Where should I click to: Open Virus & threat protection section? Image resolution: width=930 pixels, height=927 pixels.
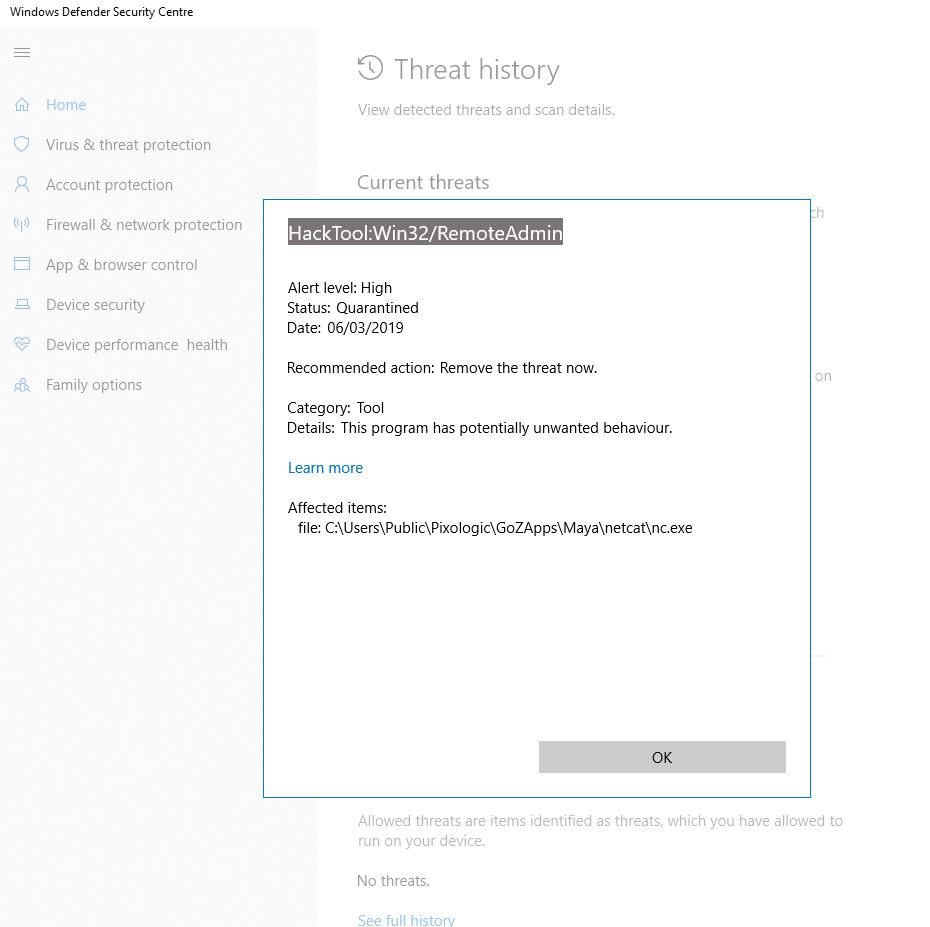(x=129, y=145)
